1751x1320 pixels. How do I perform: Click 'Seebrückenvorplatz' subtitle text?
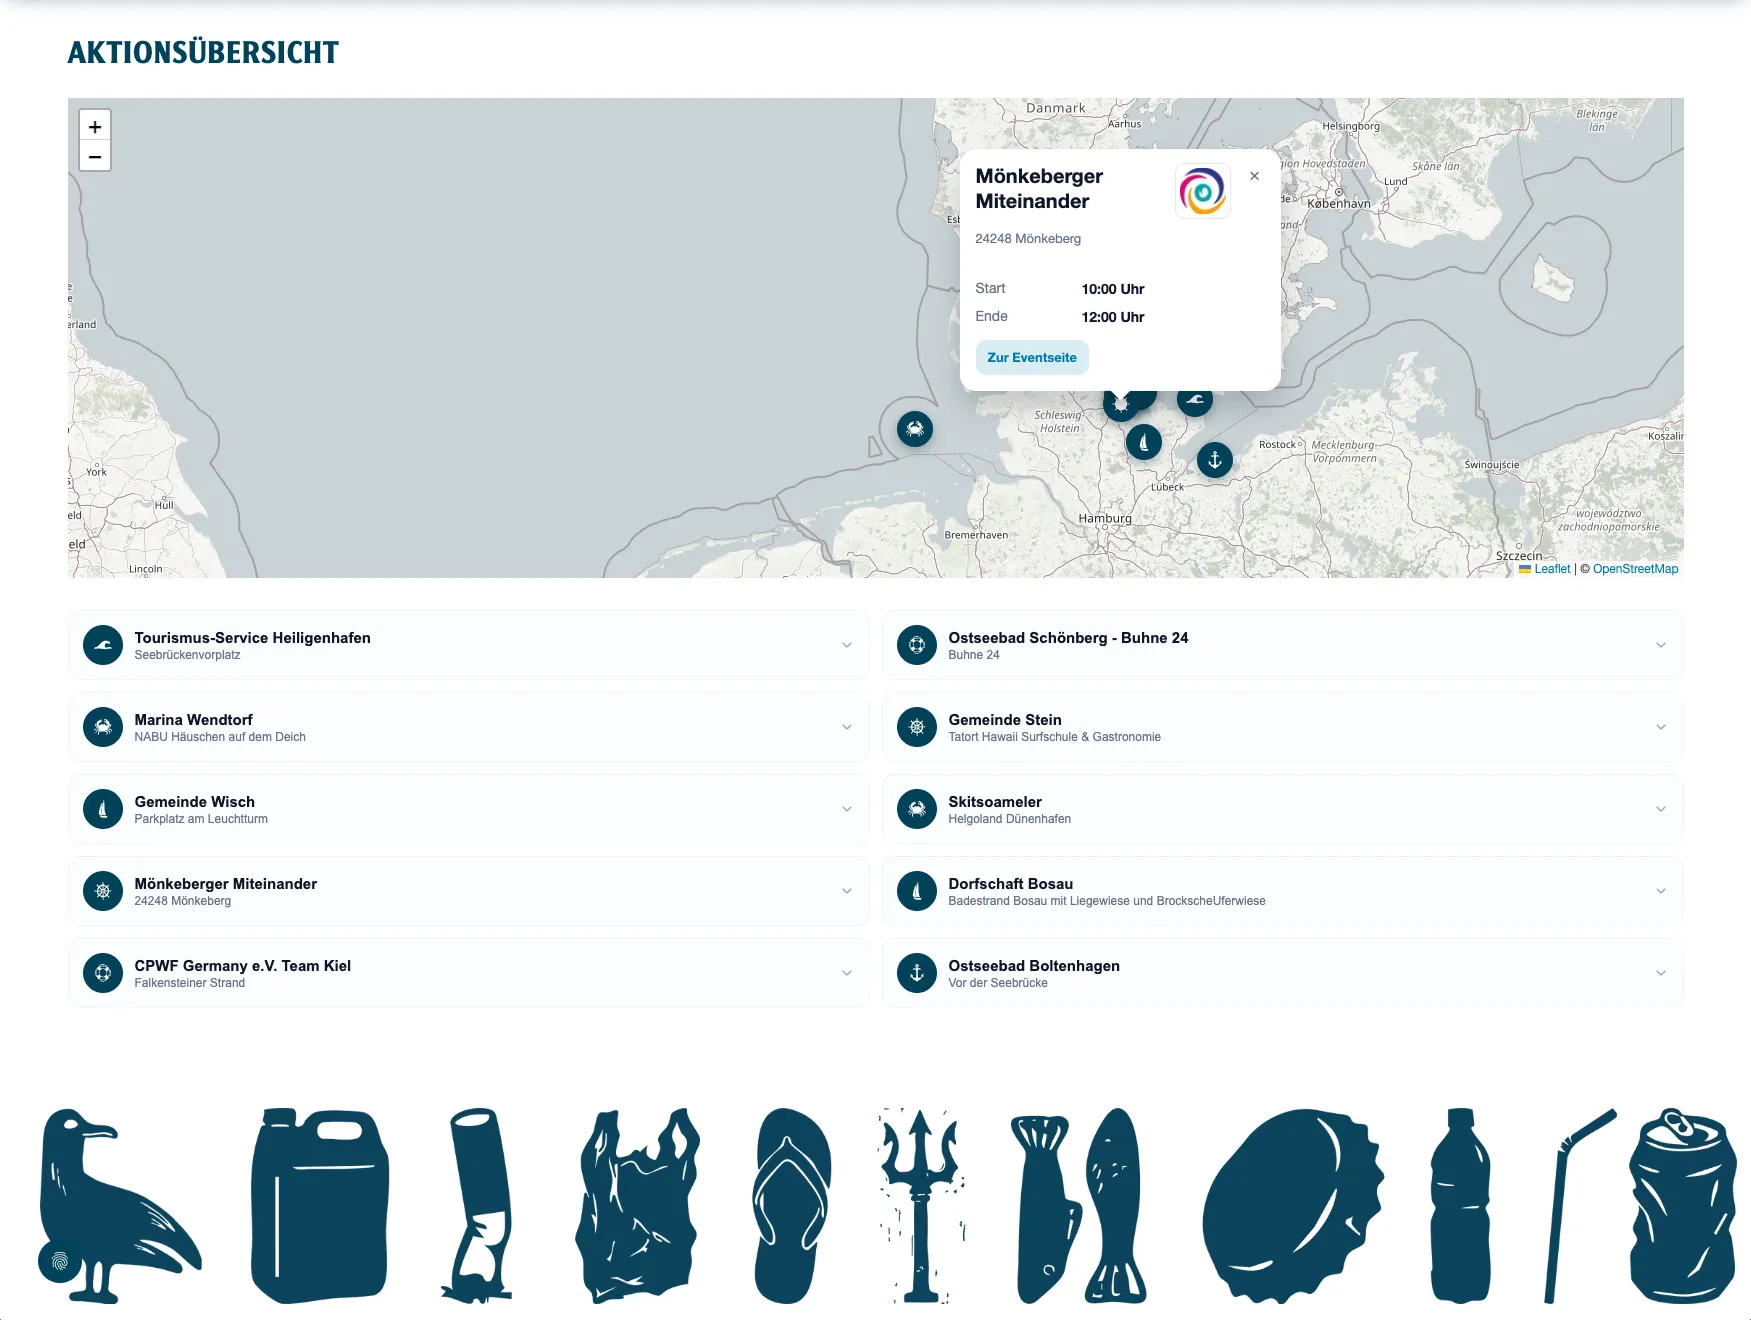187,655
